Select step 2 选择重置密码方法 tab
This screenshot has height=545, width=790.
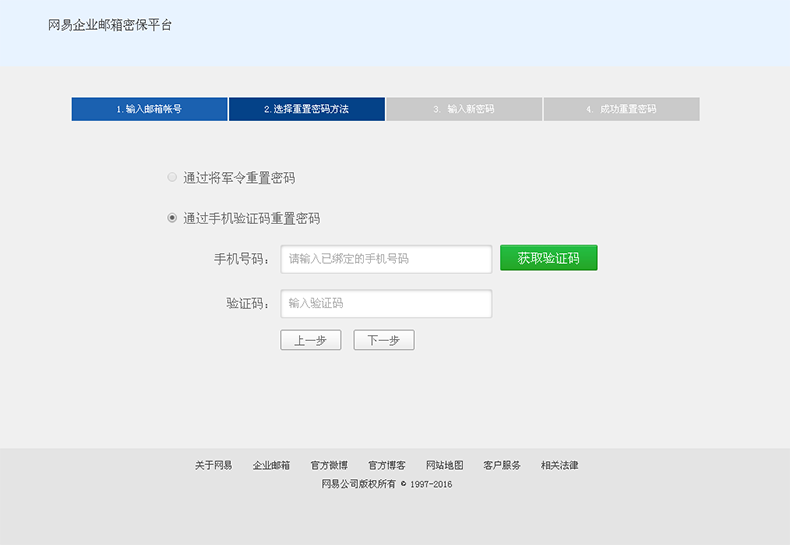coord(306,109)
